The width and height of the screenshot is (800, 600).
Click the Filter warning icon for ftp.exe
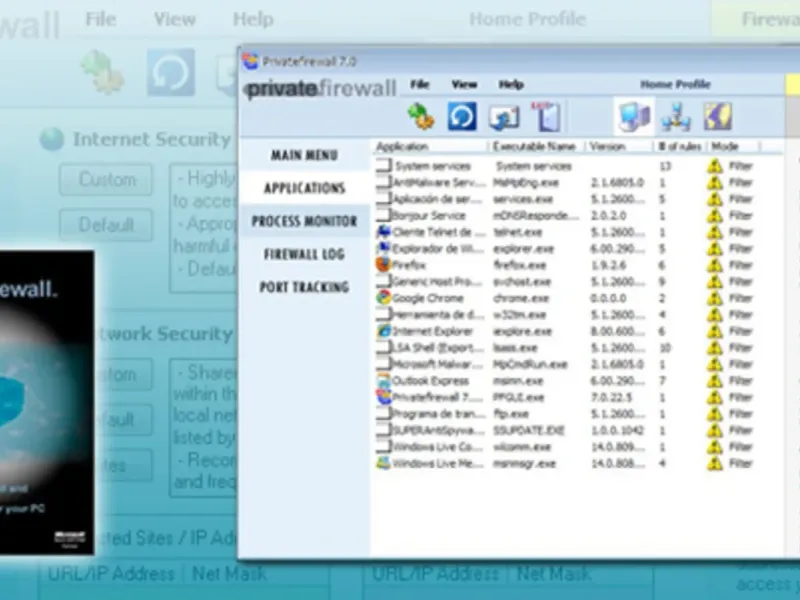(715, 414)
